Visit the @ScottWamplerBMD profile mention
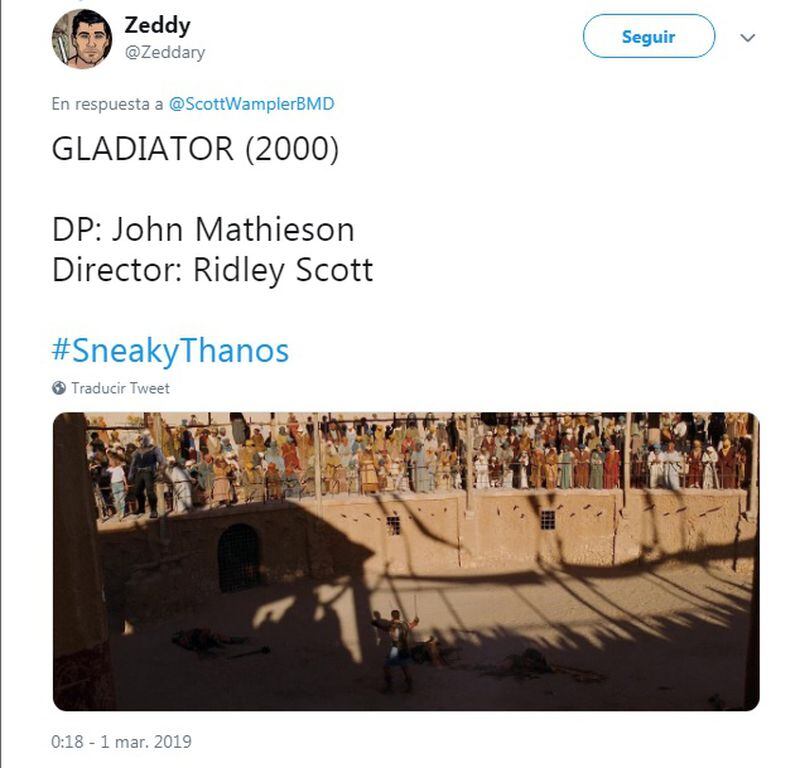Viewport: 800px width, 768px height. point(252,104)
